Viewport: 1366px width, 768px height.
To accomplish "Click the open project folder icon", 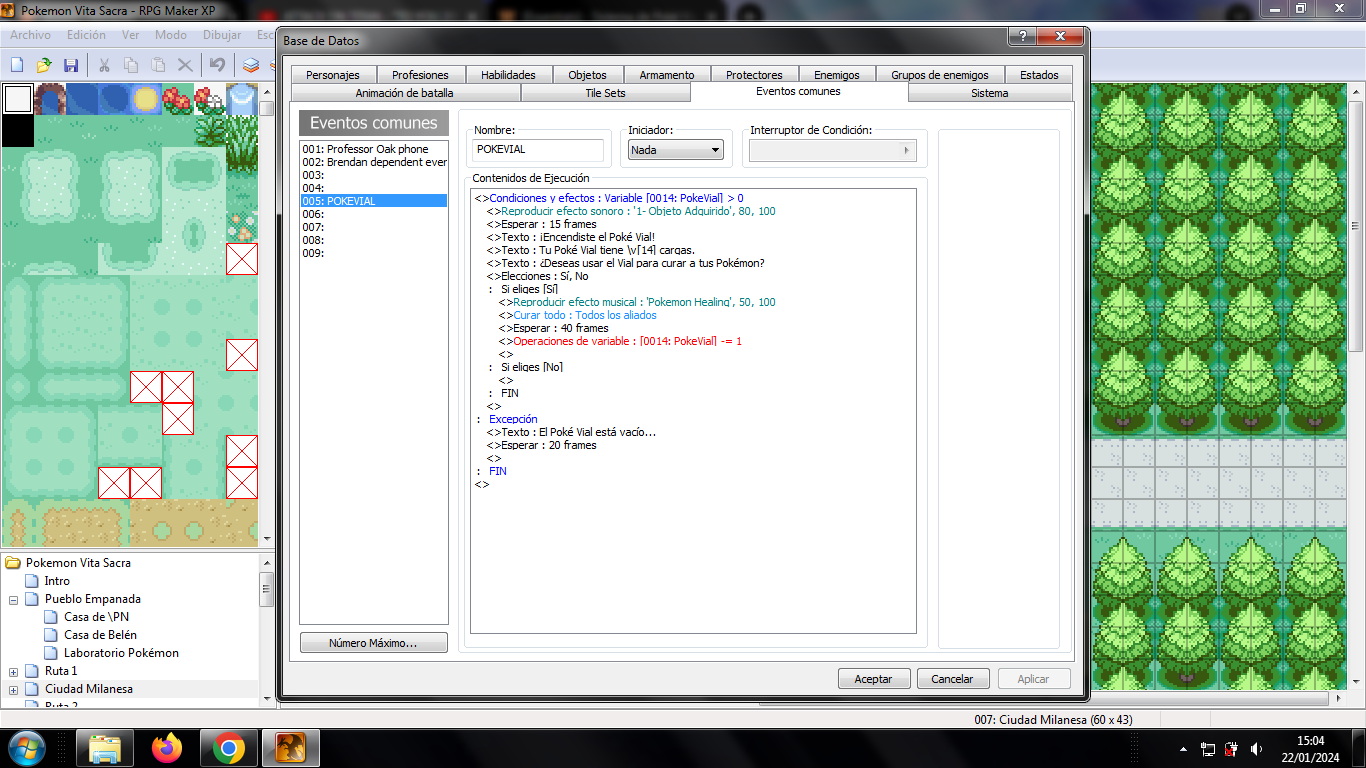I will pyautogui.click(x=44, y=65).
